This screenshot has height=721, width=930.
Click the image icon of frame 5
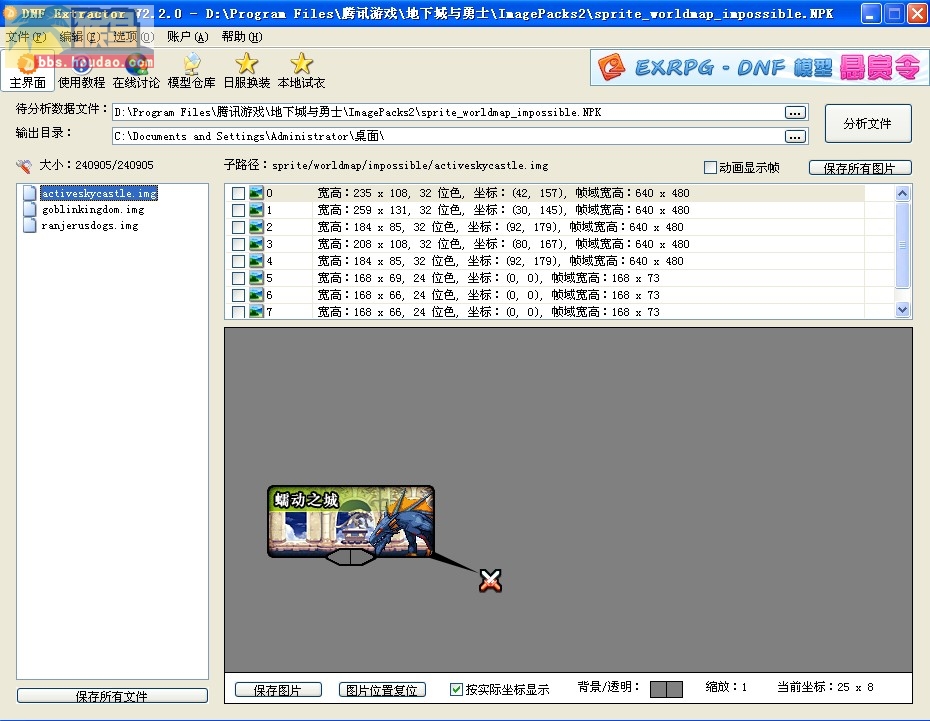(x=256, y=278)
